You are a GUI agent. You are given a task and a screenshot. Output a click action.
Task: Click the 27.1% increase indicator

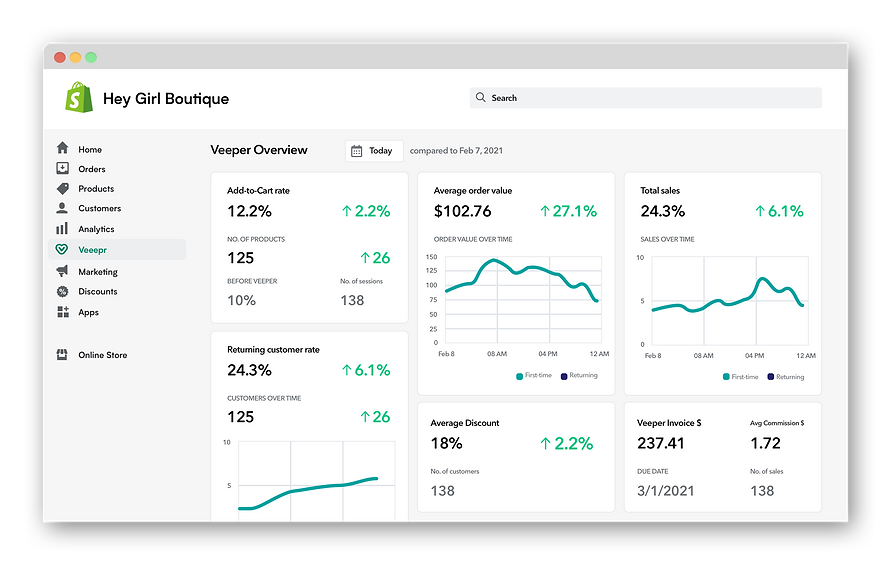tap(568, 211)
